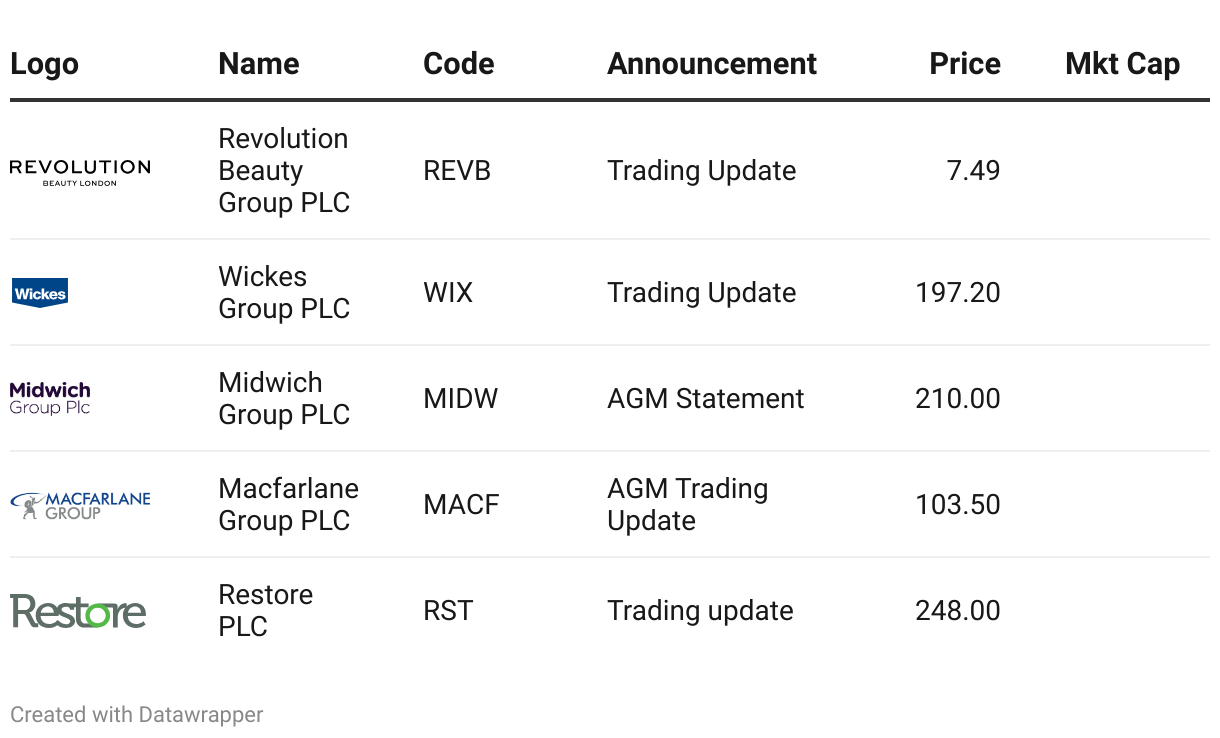Sort by the Price column header
Screen dimensions: 1220x738
pyautogui.click(x=964, y=64)
